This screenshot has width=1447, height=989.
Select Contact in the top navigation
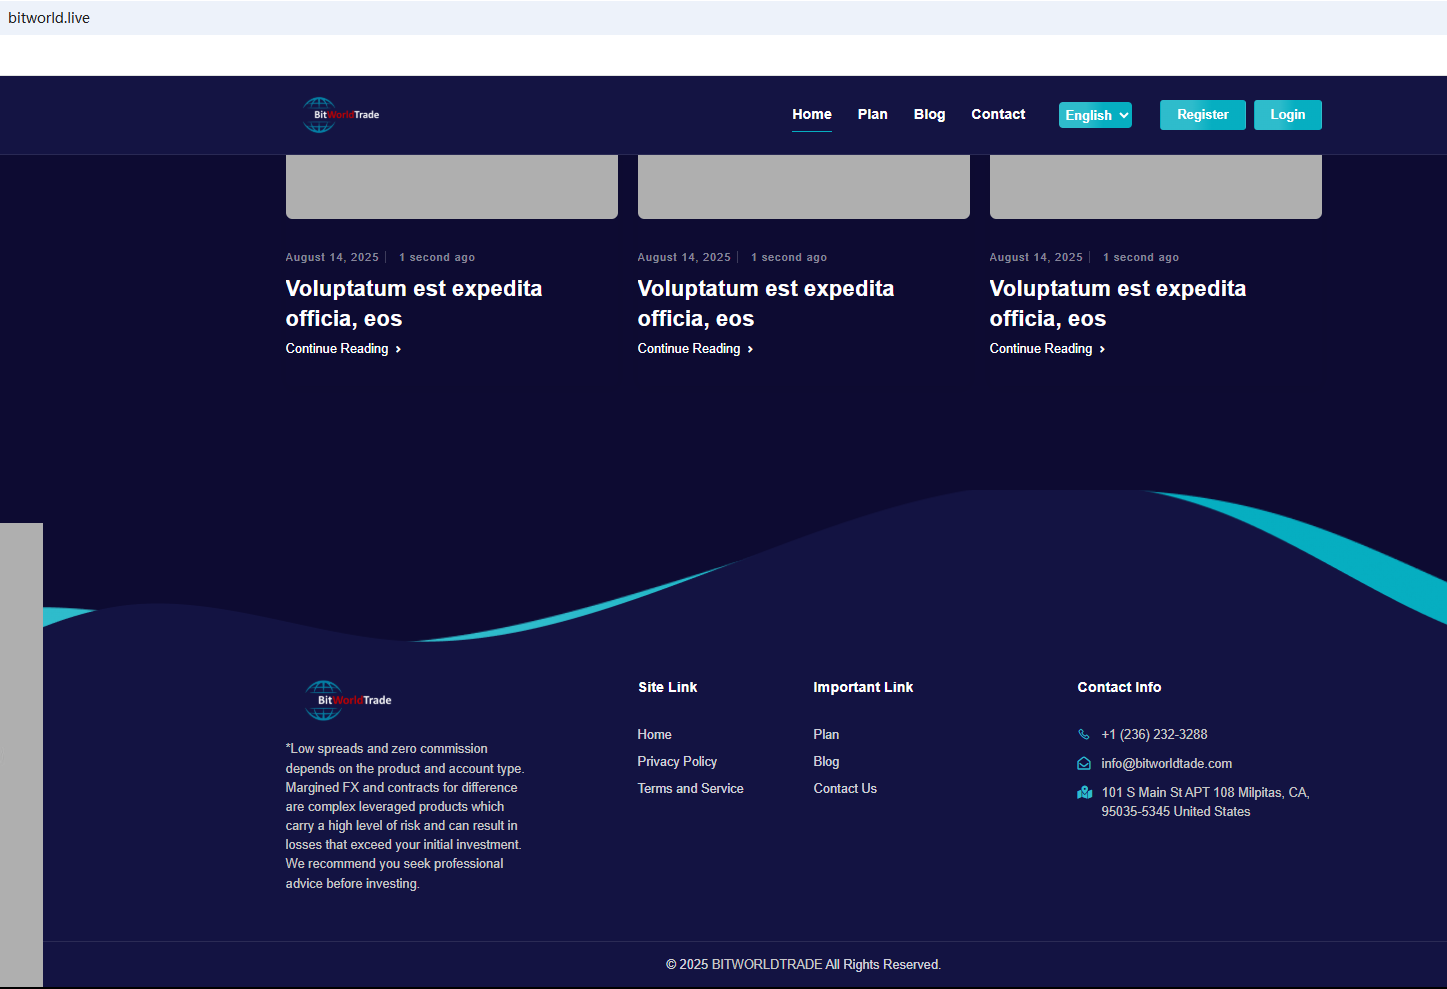(x=998, y=115)
